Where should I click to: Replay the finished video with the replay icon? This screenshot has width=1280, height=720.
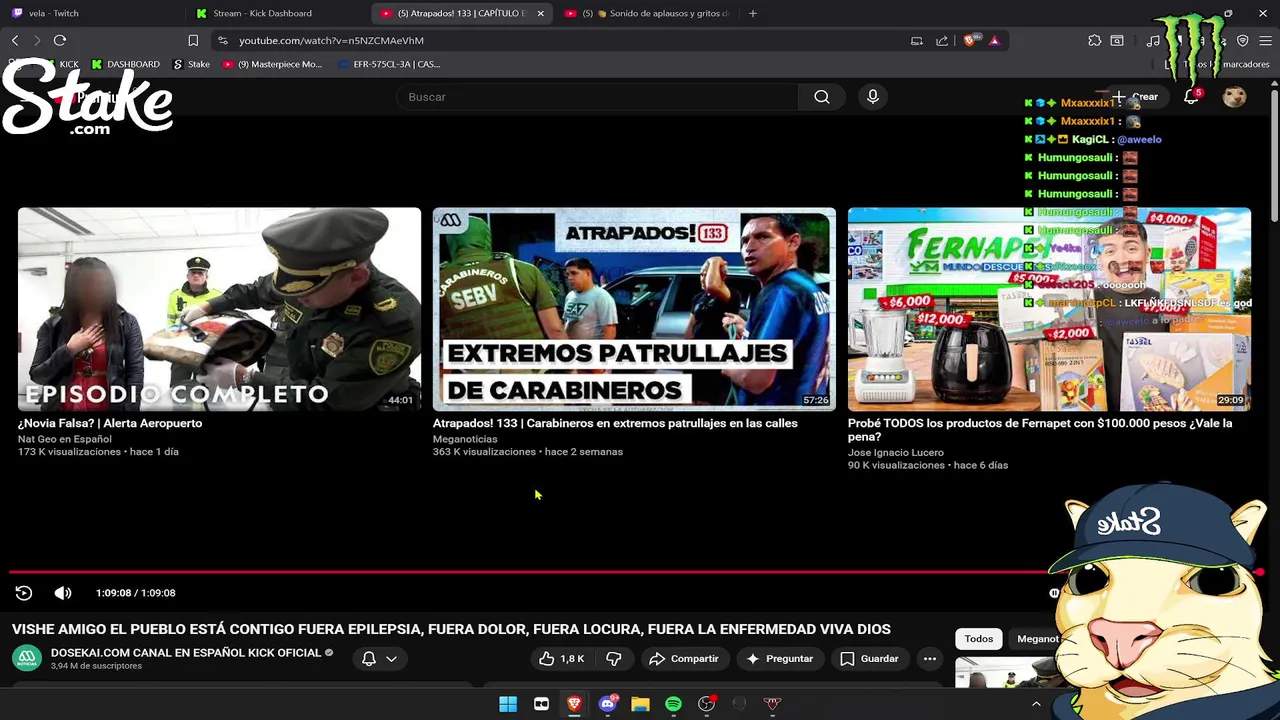[24, 593]
